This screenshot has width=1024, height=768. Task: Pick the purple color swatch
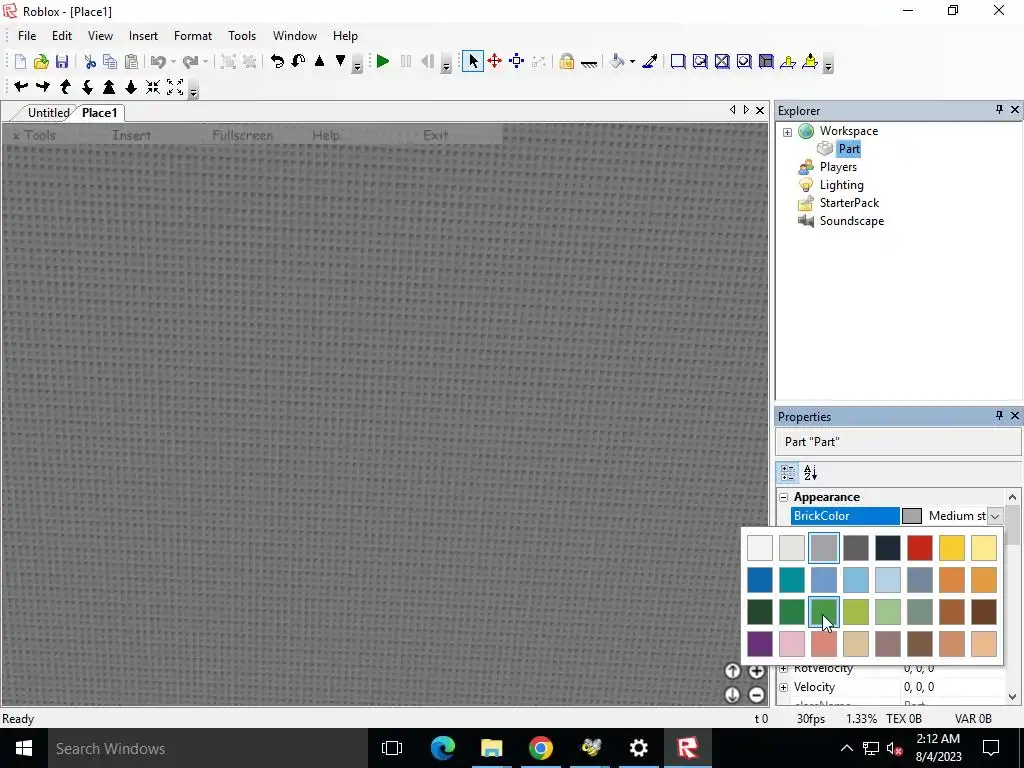point(760,644)
